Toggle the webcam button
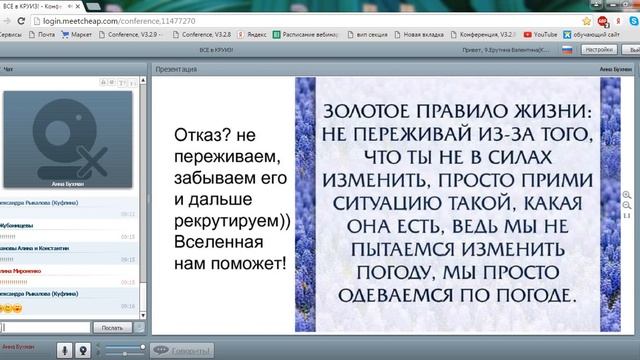The image size is (640, 360). (83, 351)
